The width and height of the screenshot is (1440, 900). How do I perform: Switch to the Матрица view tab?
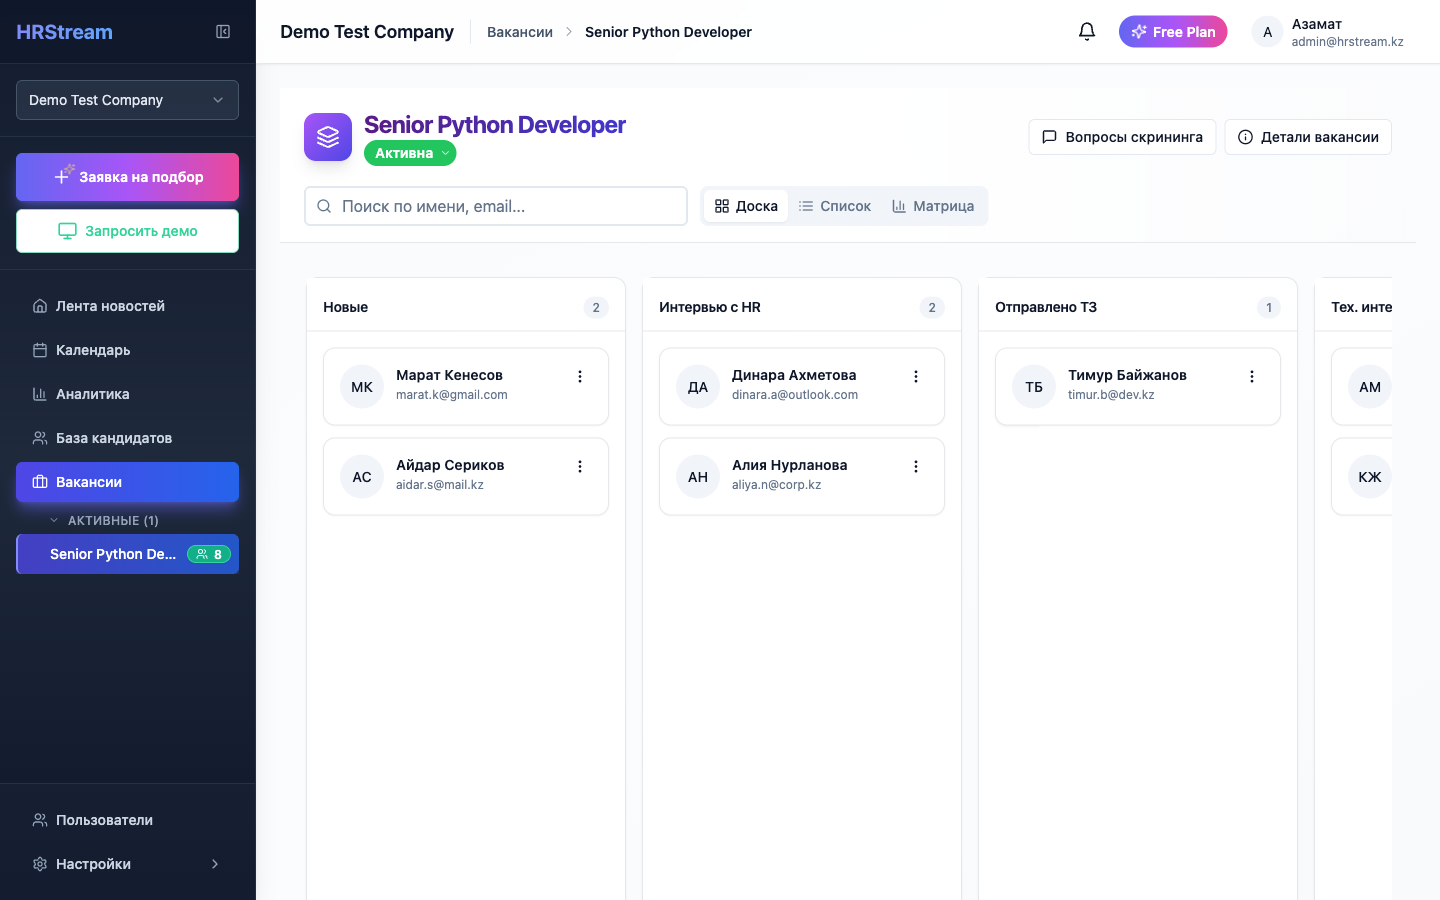[x=933, y=205]
